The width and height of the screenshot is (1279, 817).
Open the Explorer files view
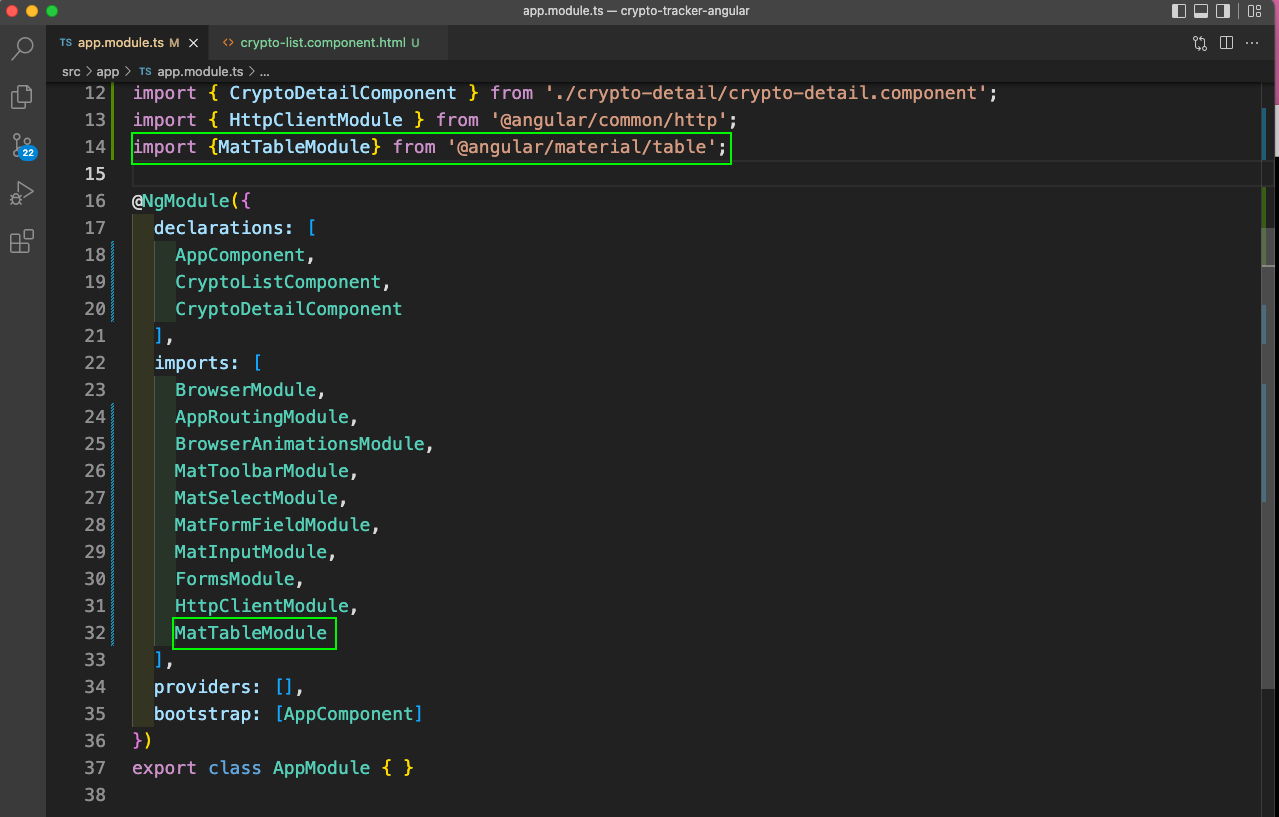click(22, 96)
